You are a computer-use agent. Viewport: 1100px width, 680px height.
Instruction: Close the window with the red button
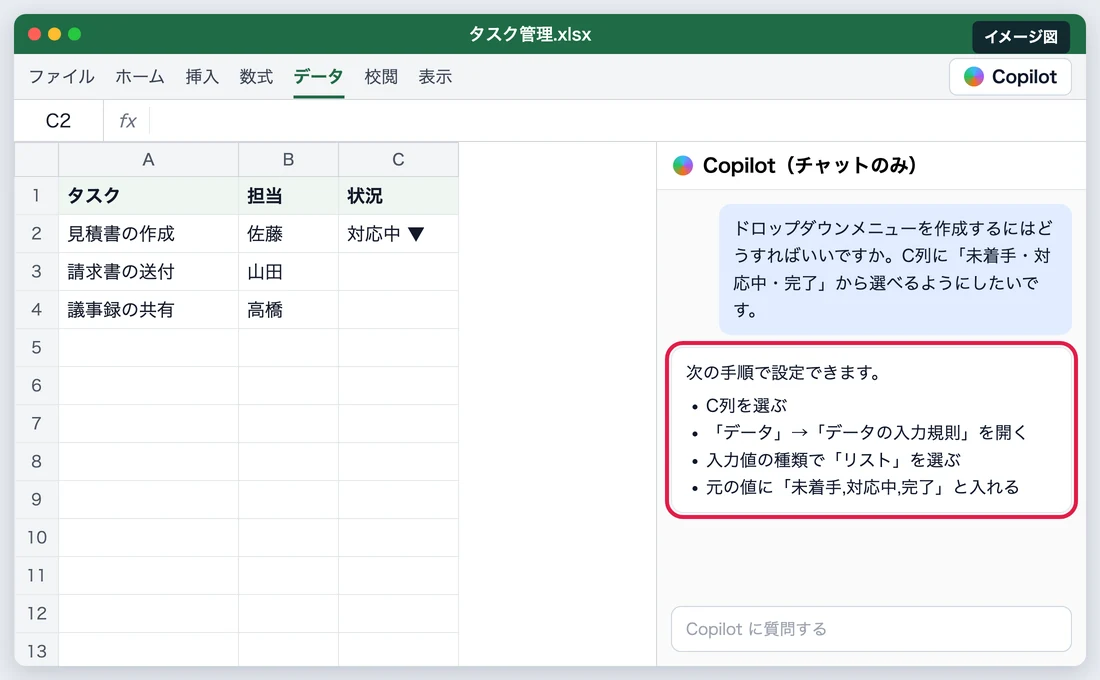pos(34,34)
